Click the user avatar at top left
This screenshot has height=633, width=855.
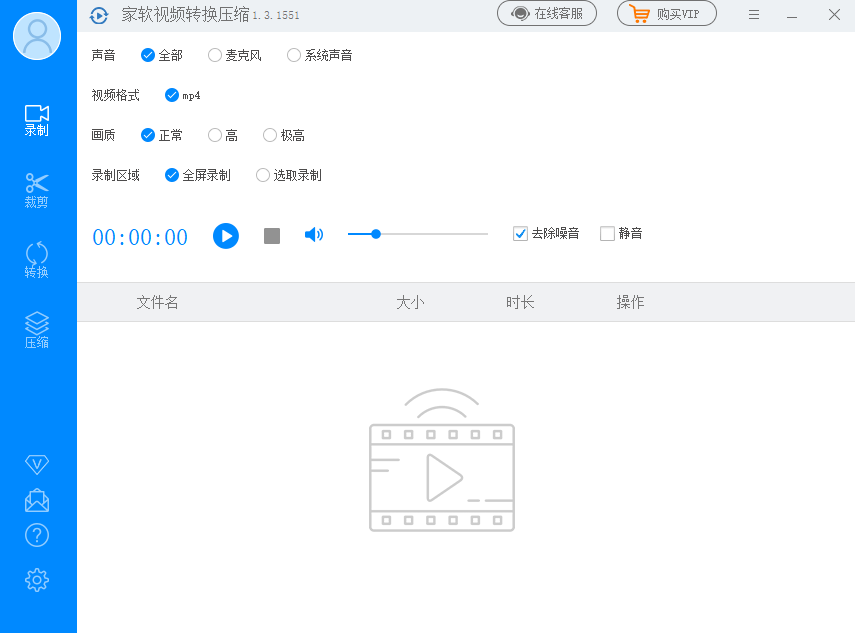click(36, 36)
